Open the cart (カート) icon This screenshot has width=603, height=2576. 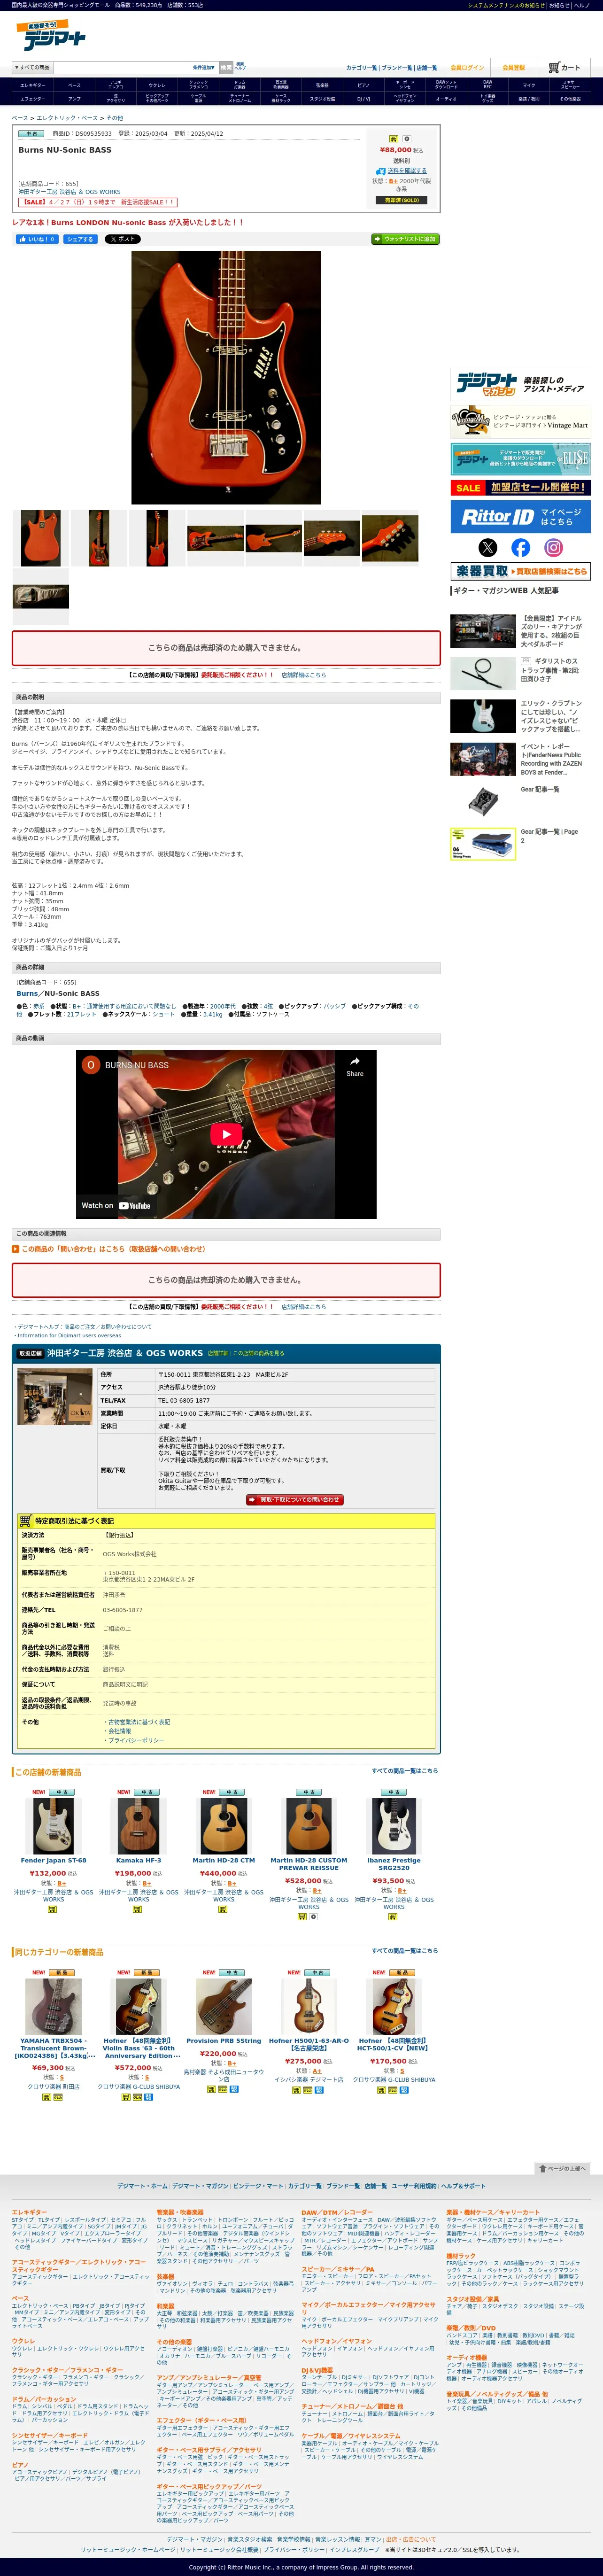tap(564, 67)
